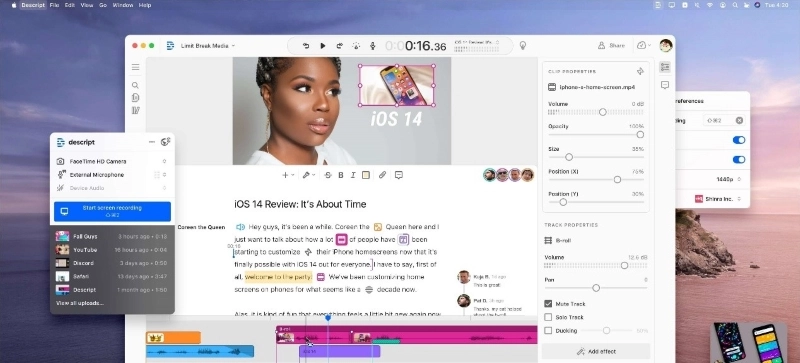Click the play button in transport bar
800x363 pixels.
pos(322,46)
